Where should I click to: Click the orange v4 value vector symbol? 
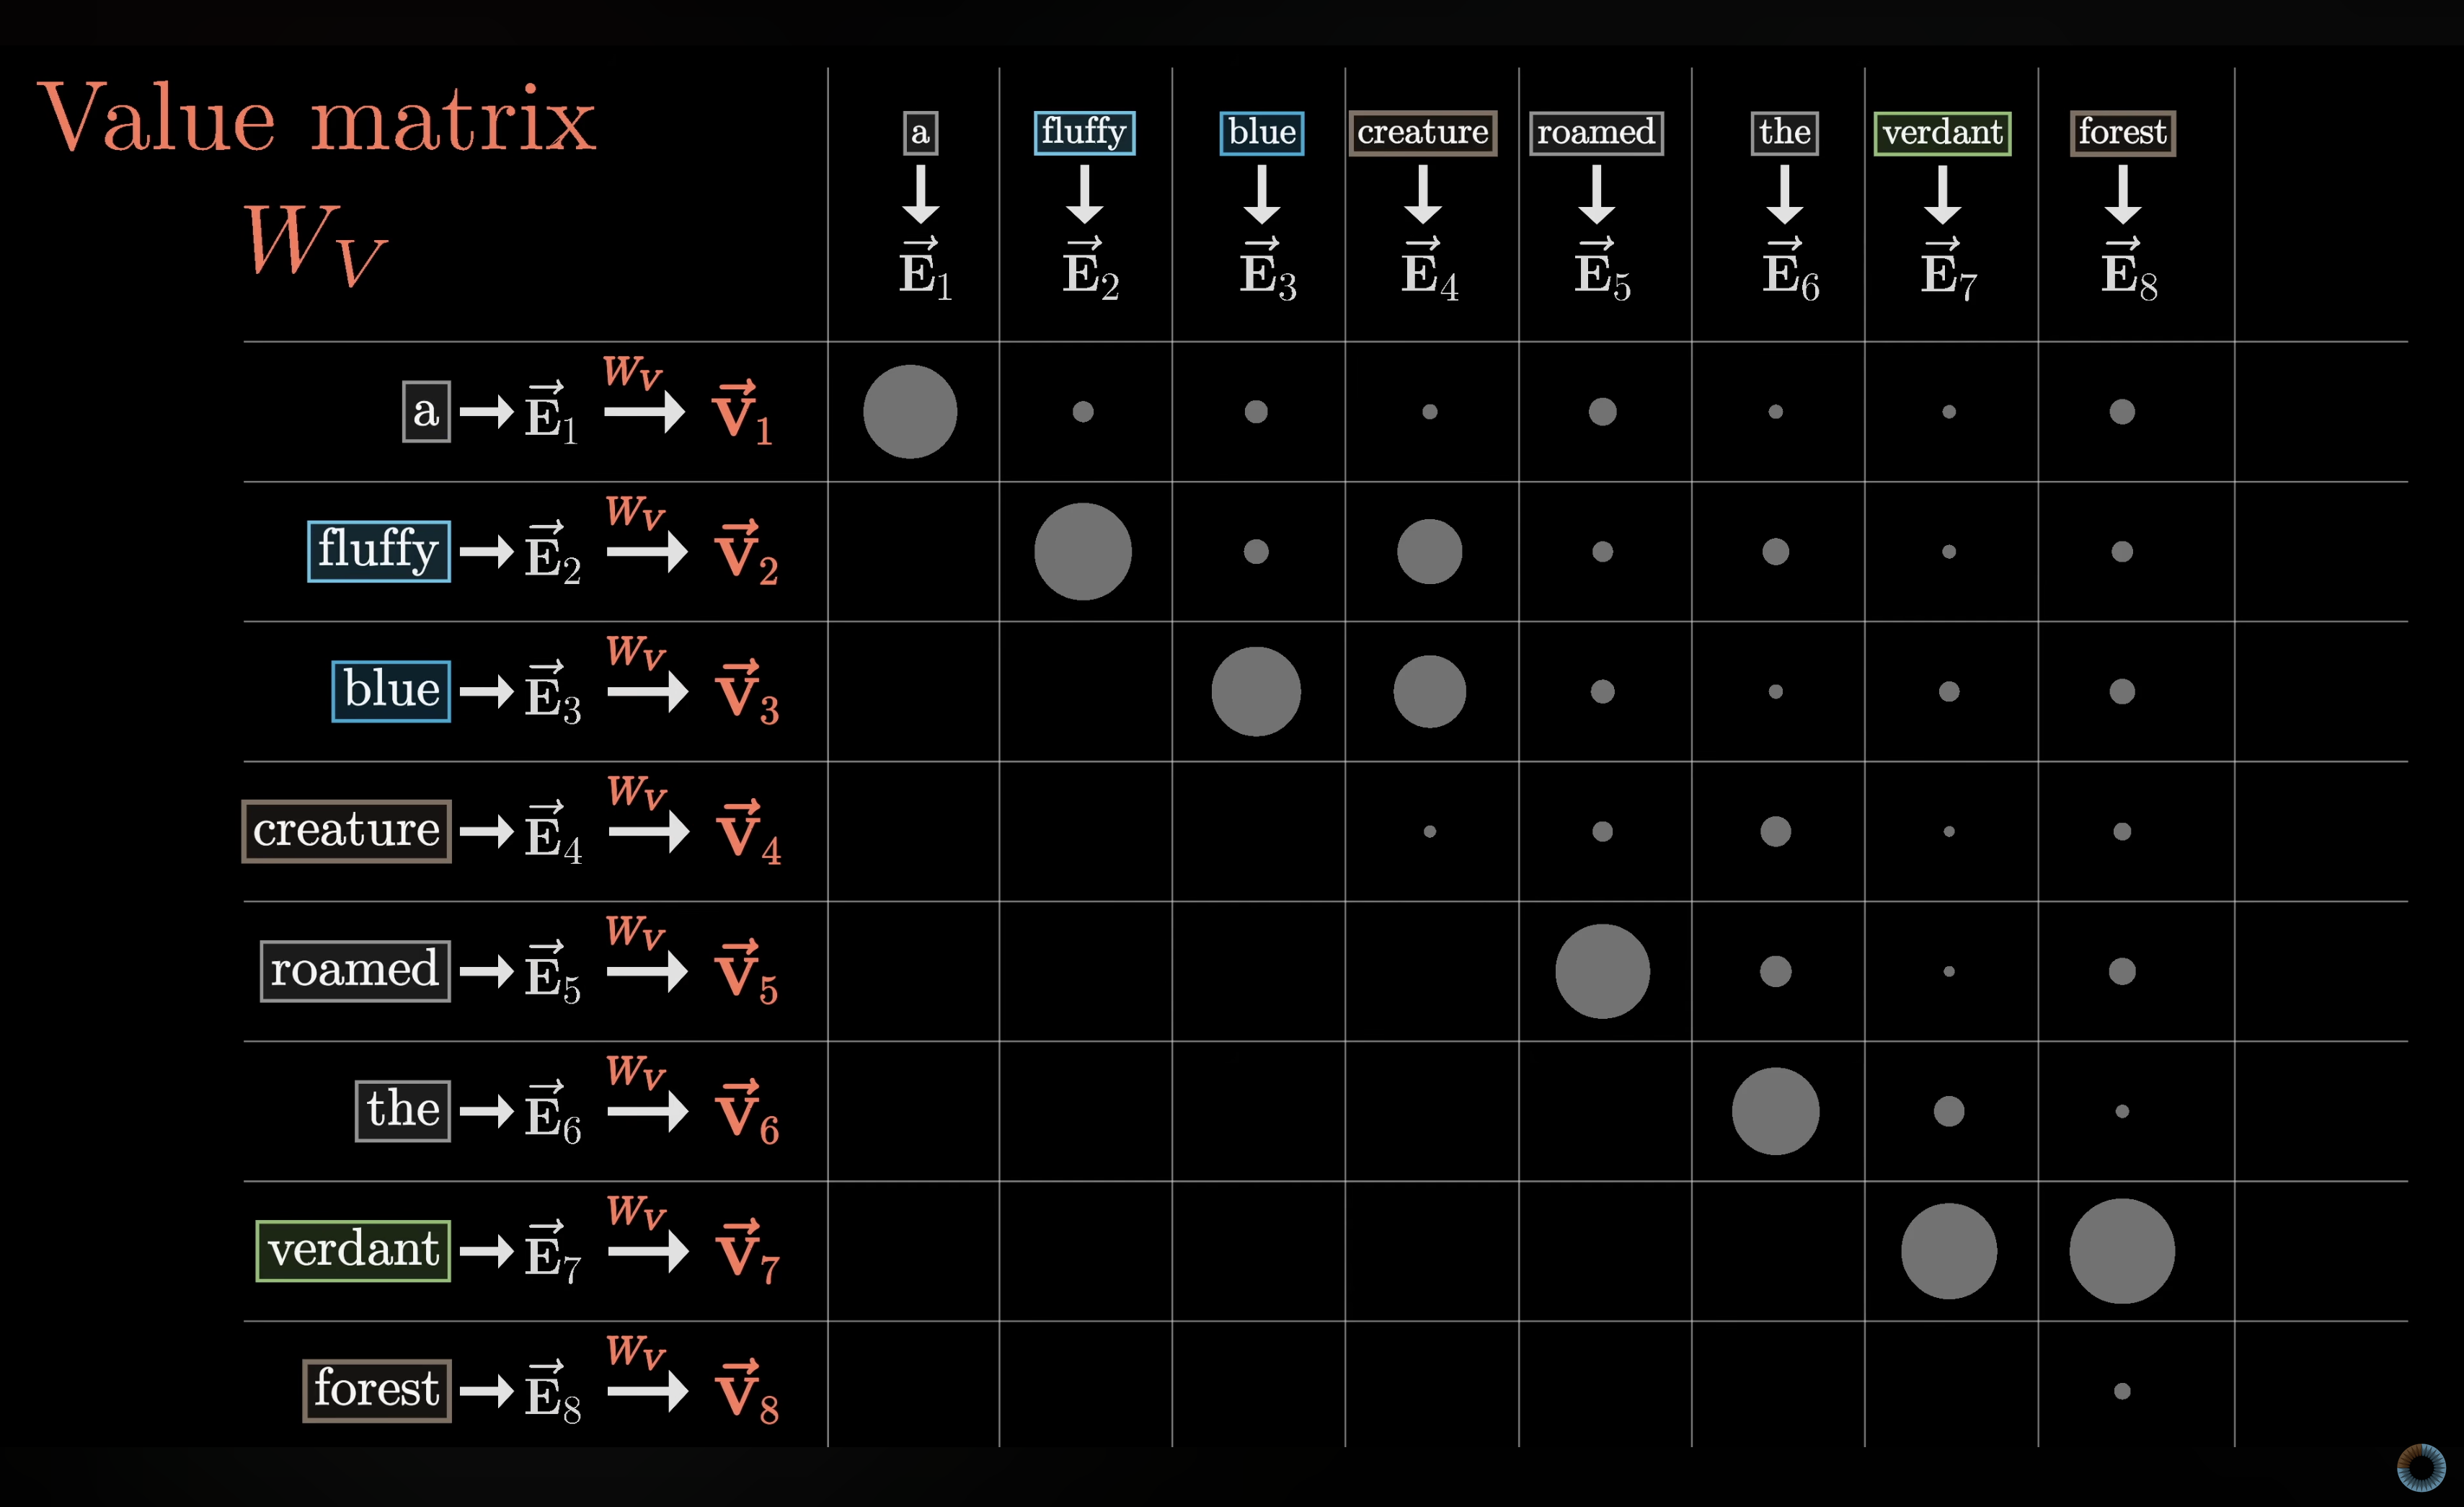click(748, 832)
